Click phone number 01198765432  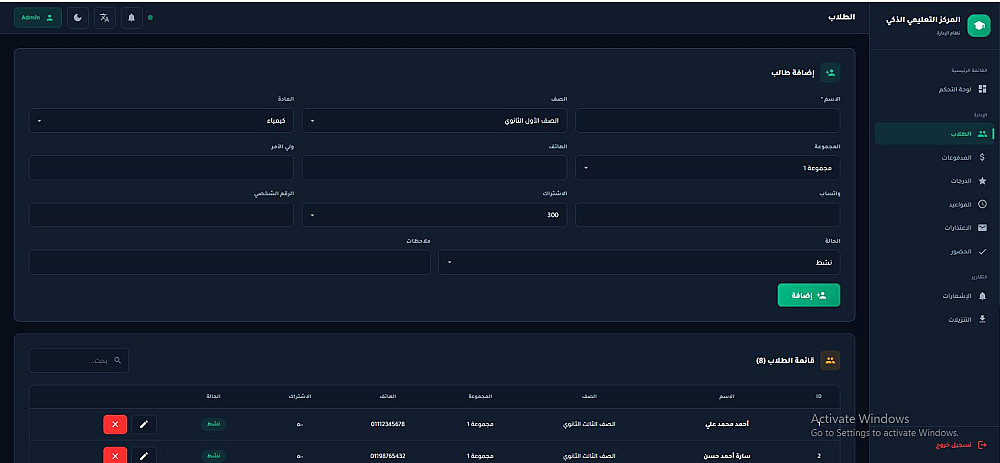coord(388,456)
